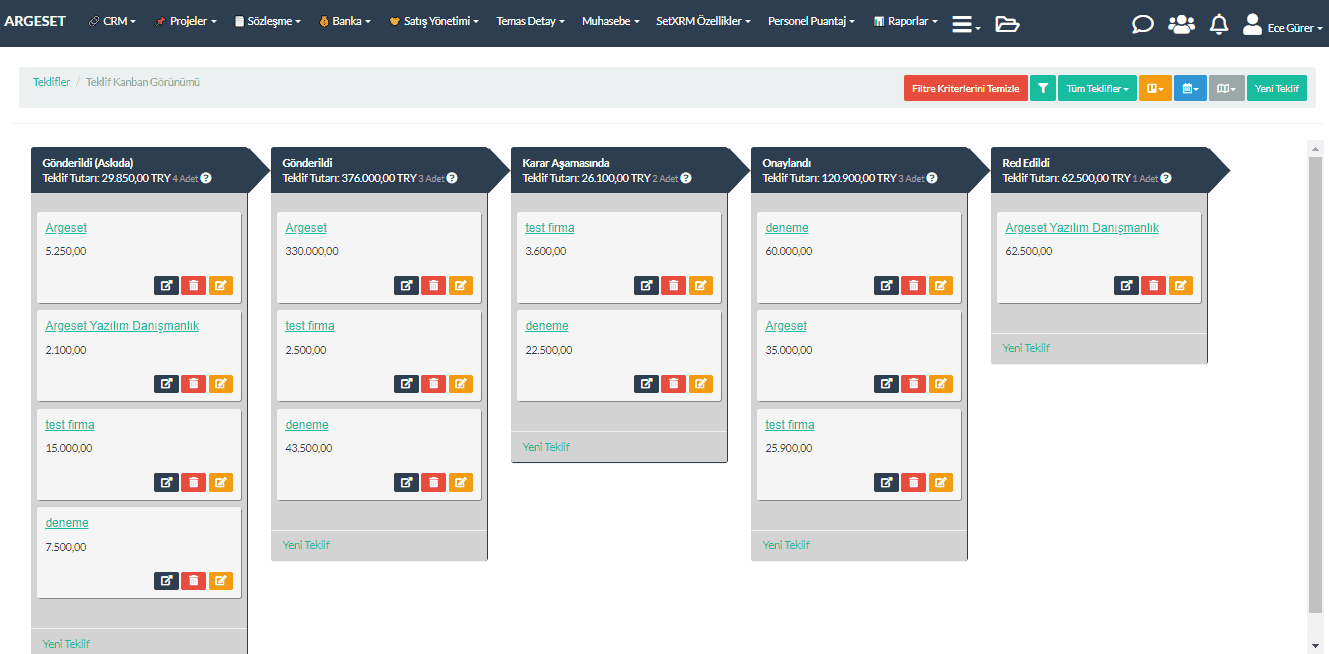The width and height of the screenshot is (1329, 654).
Task: Delete the deneme 7.500,00 card
Action: click(x=193, y=580)
